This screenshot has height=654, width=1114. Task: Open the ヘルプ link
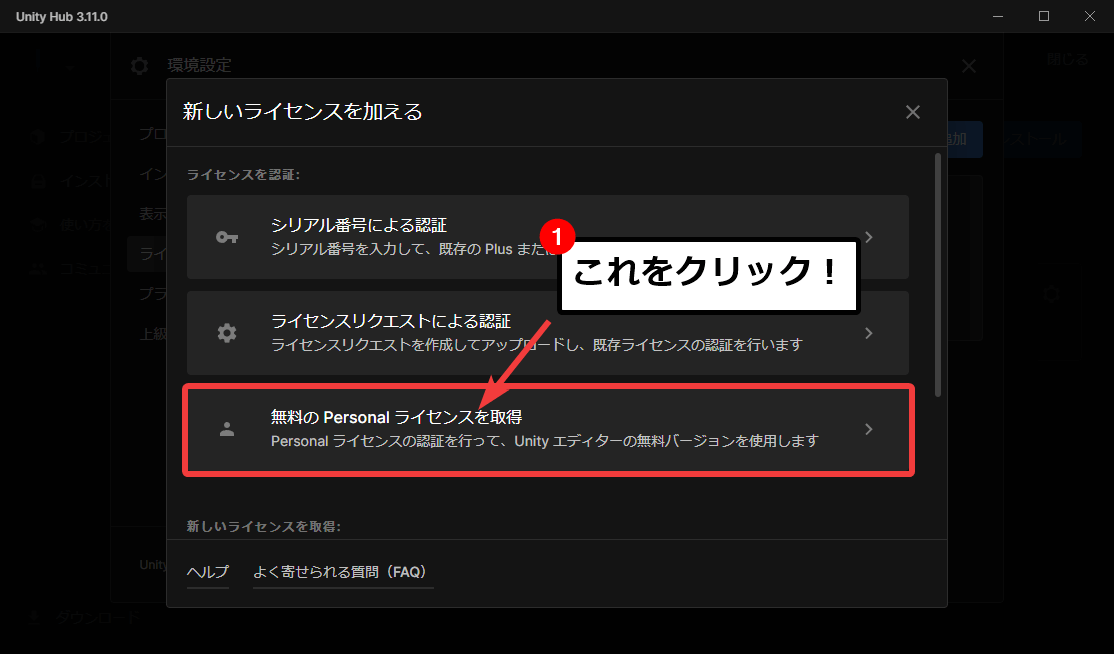pyautogui.click(x=207, y=572)
